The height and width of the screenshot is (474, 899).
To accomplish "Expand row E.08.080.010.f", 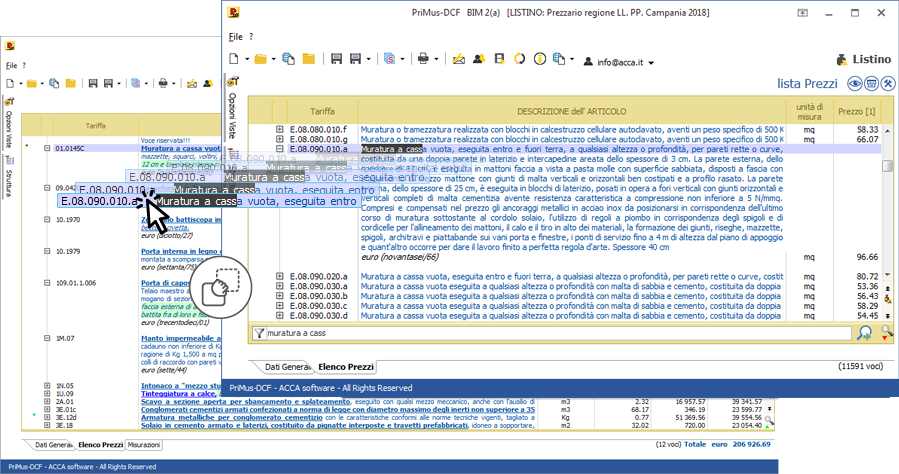I will pos(279,130).
